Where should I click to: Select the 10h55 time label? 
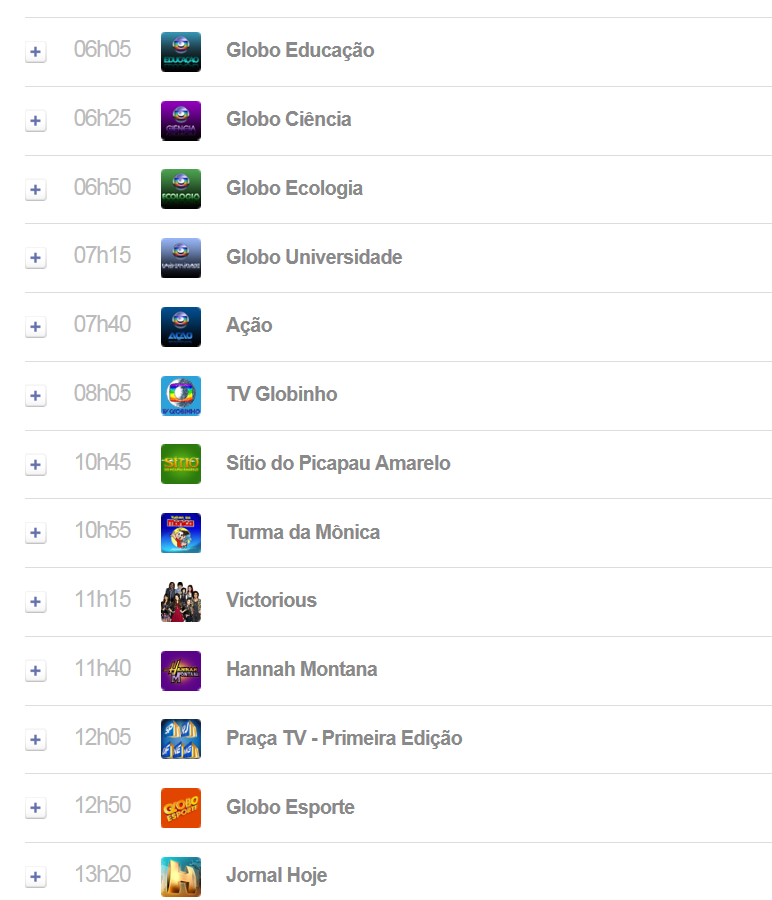[103, 530]
